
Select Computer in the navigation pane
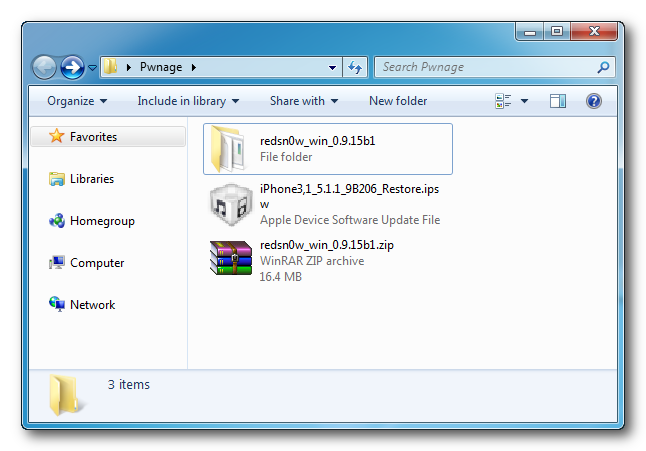point(97,263)
